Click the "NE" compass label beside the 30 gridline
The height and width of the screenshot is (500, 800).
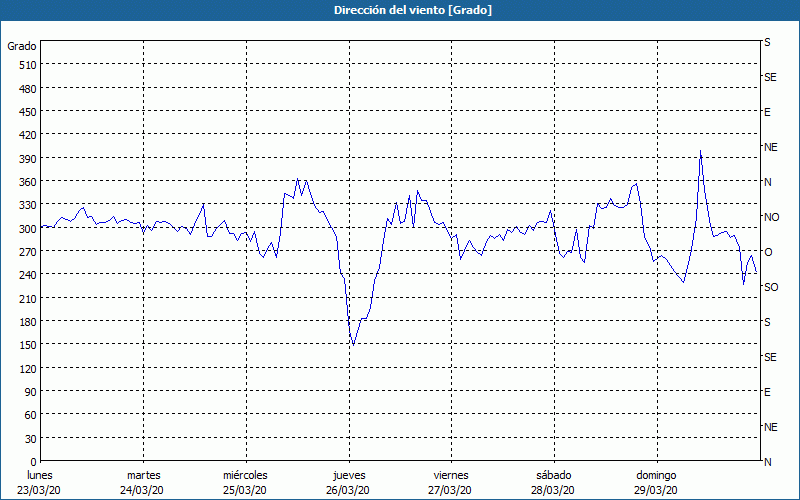coord(771,427)
